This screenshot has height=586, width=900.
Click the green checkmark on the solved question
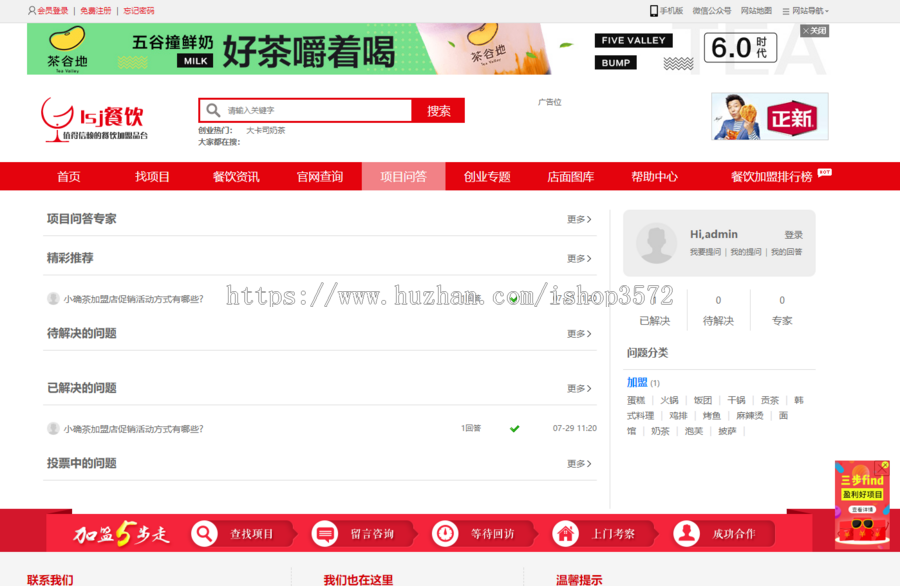[514, 428]
